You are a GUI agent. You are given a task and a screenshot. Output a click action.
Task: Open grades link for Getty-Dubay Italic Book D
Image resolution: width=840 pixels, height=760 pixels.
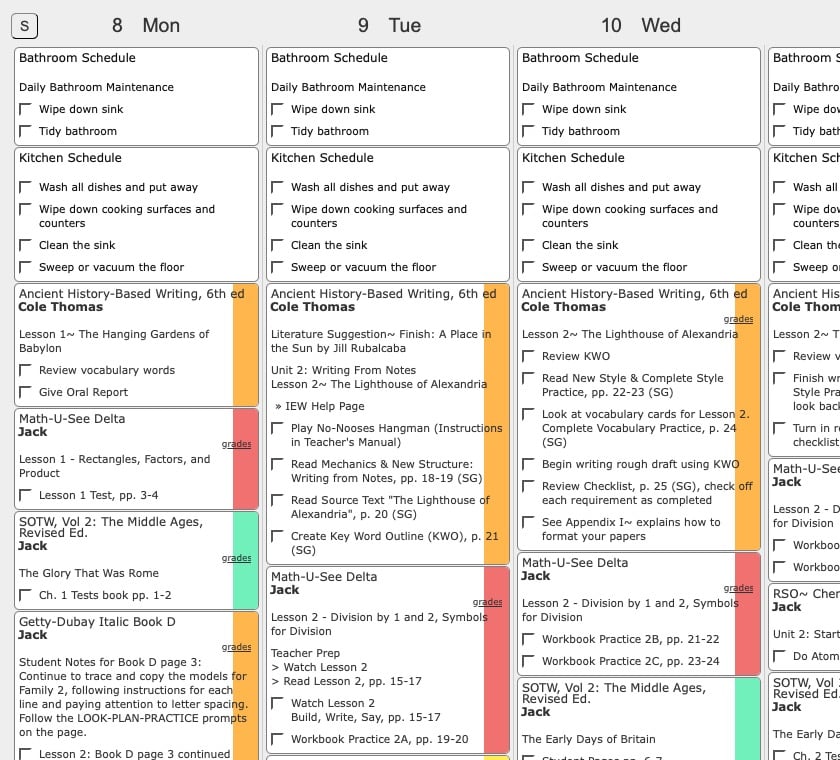[x=236, y=647]
